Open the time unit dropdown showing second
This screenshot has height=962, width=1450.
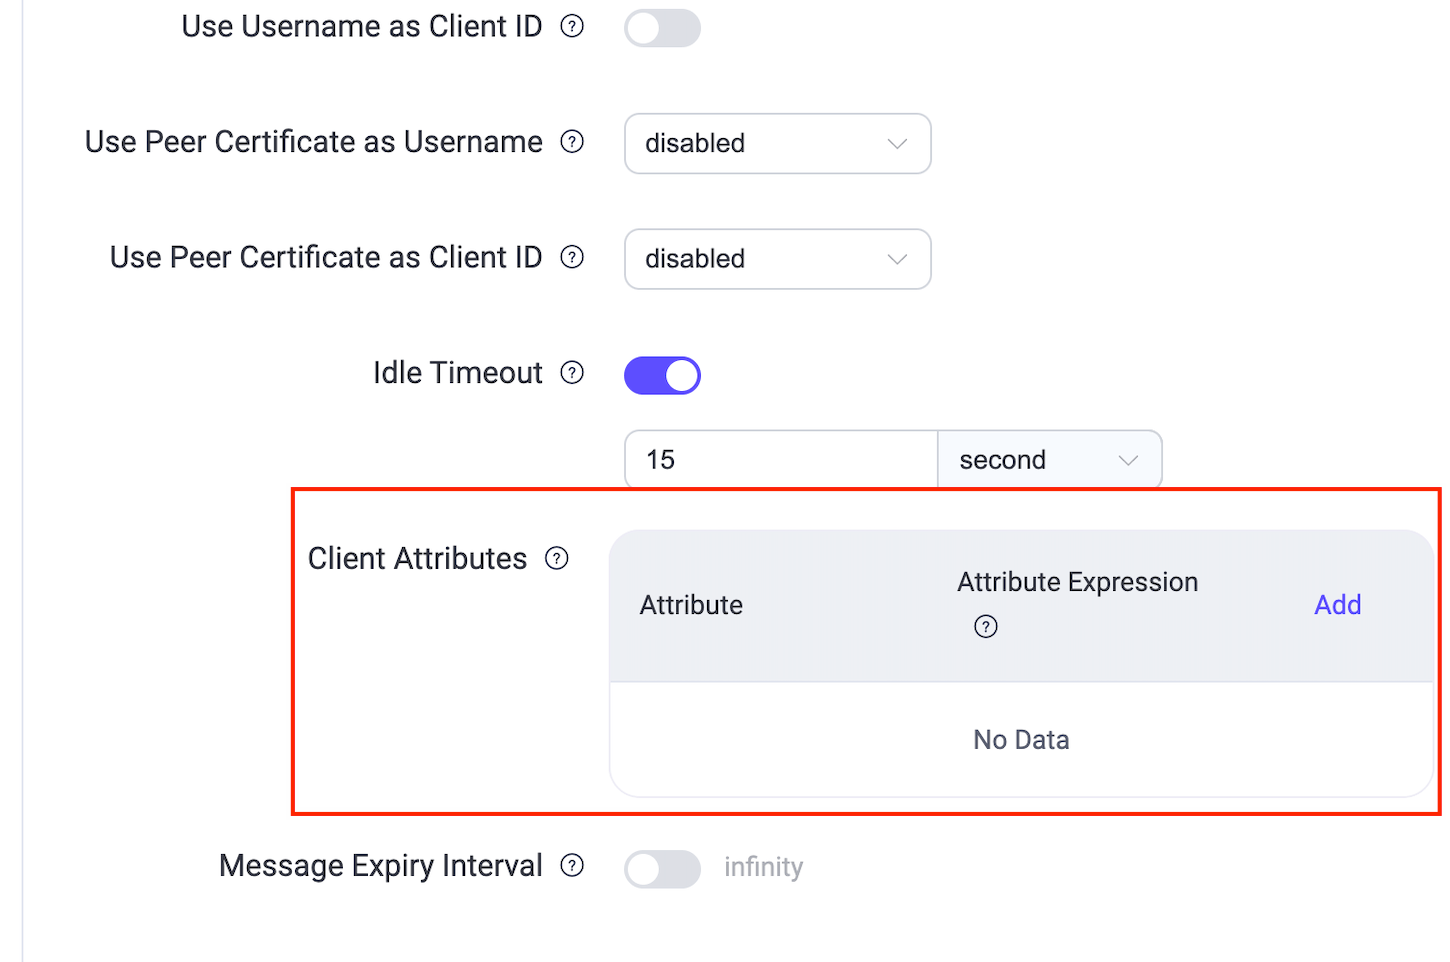[x=1049, y=459]
